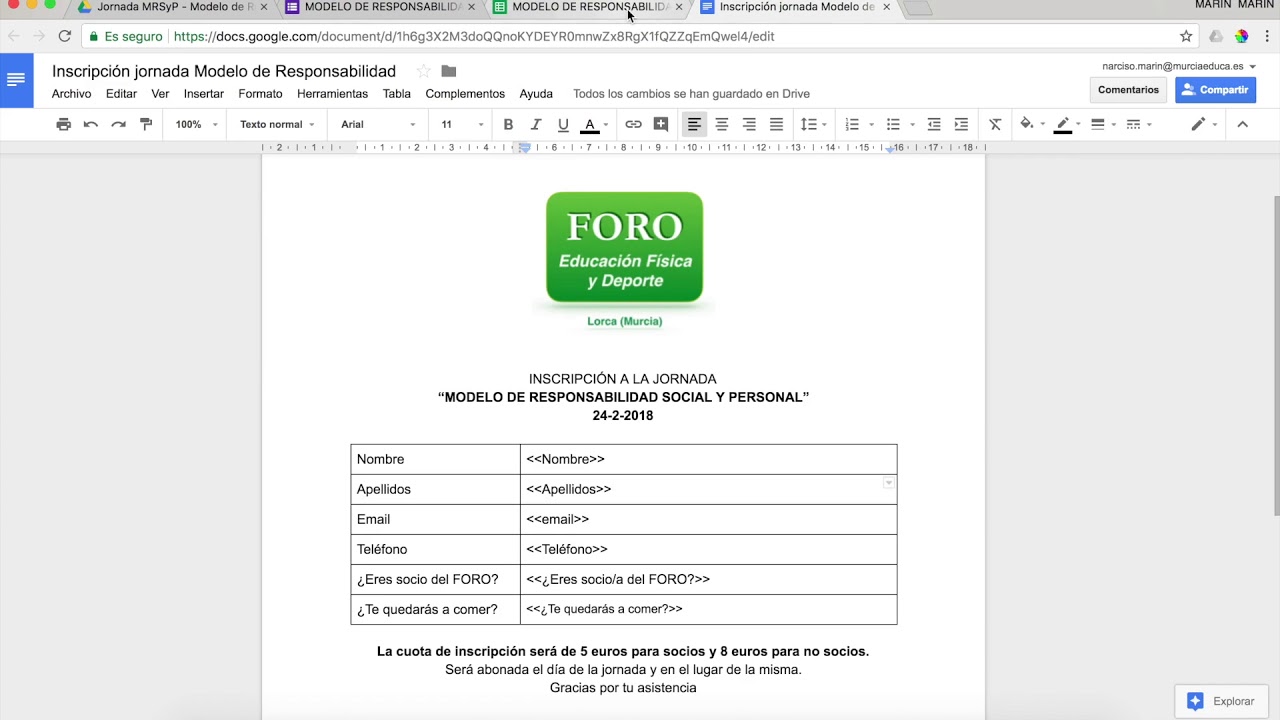This screenshot has width=1280, height=720.
Task: Open the narciso.marin@murciaeduca.es account menu
Action: click(x=1179, y=66)
